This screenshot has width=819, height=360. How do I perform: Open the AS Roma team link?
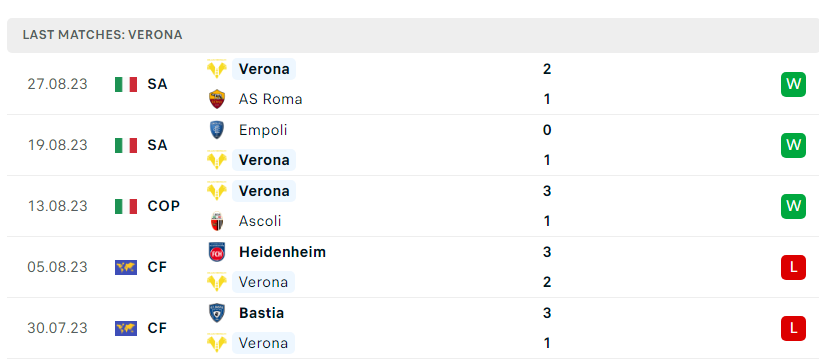271,99
